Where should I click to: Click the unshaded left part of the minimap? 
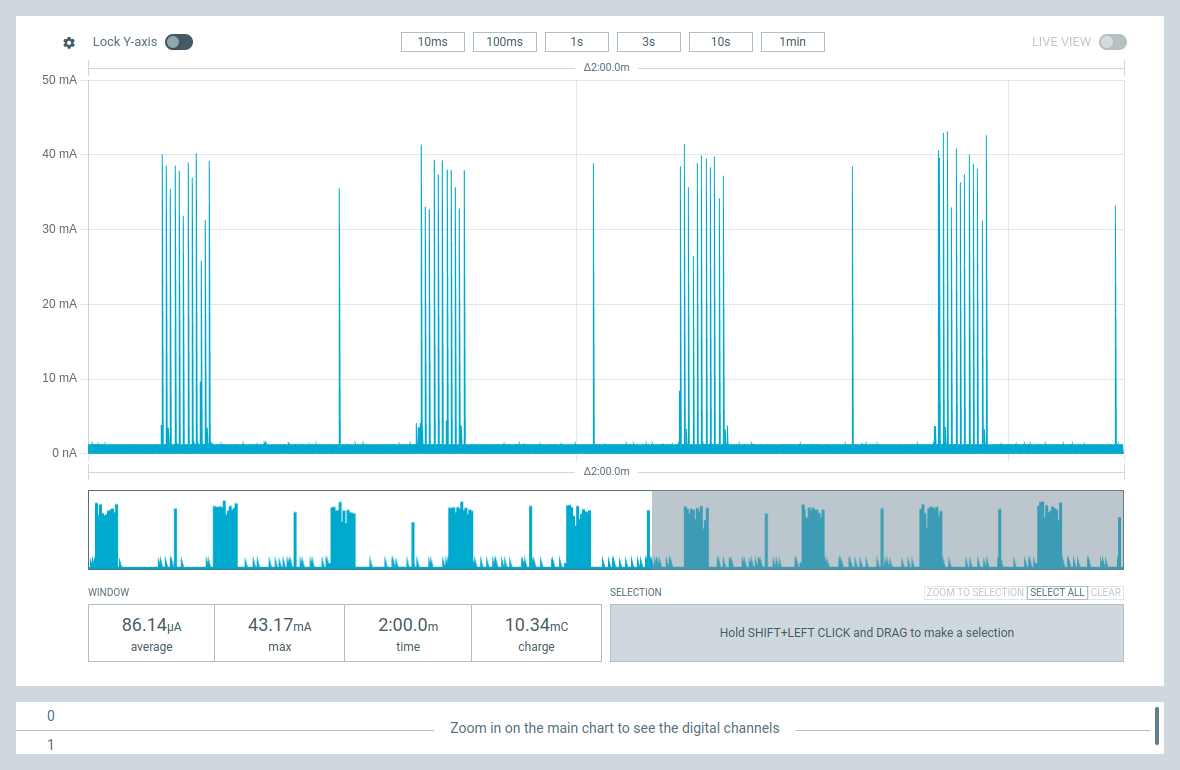370,530
